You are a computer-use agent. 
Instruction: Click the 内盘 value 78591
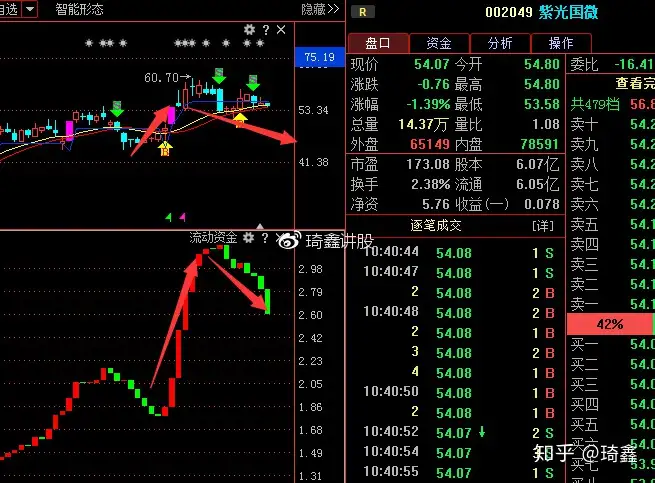pyautogui.click(x=540, y=144)
